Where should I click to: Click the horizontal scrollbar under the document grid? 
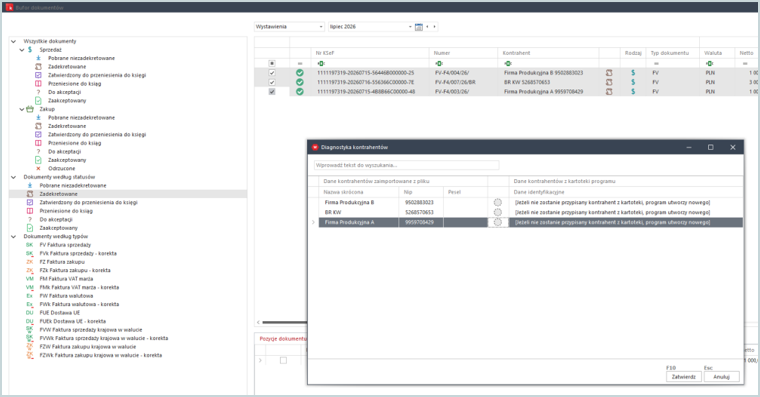point(284,322)
